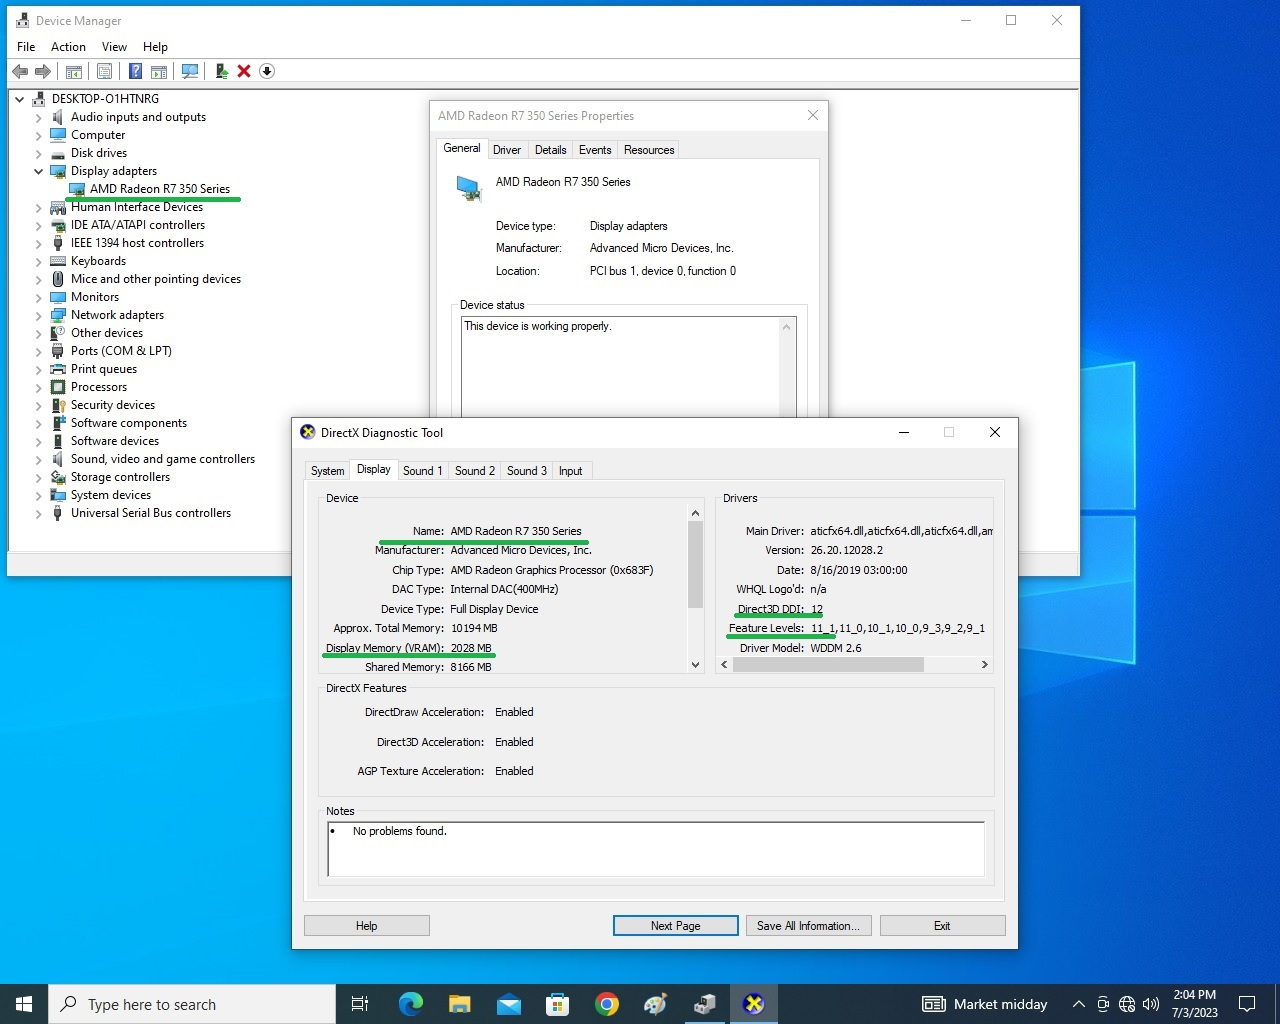Switch to the Sound 1 tab
Screen dimensions: 1280x1024
pyautogui.click(x=422, y=471)
